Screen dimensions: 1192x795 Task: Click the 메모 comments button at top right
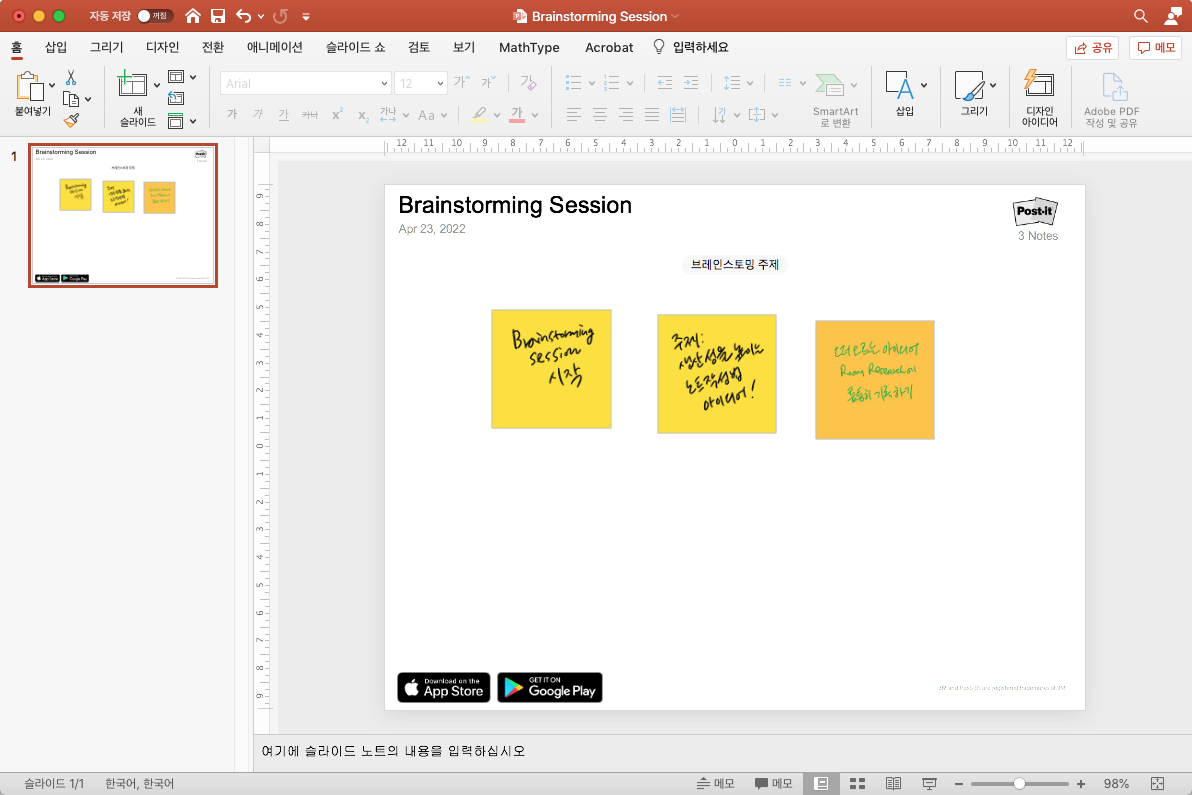pyautogui.click(x=1156, y=48)
